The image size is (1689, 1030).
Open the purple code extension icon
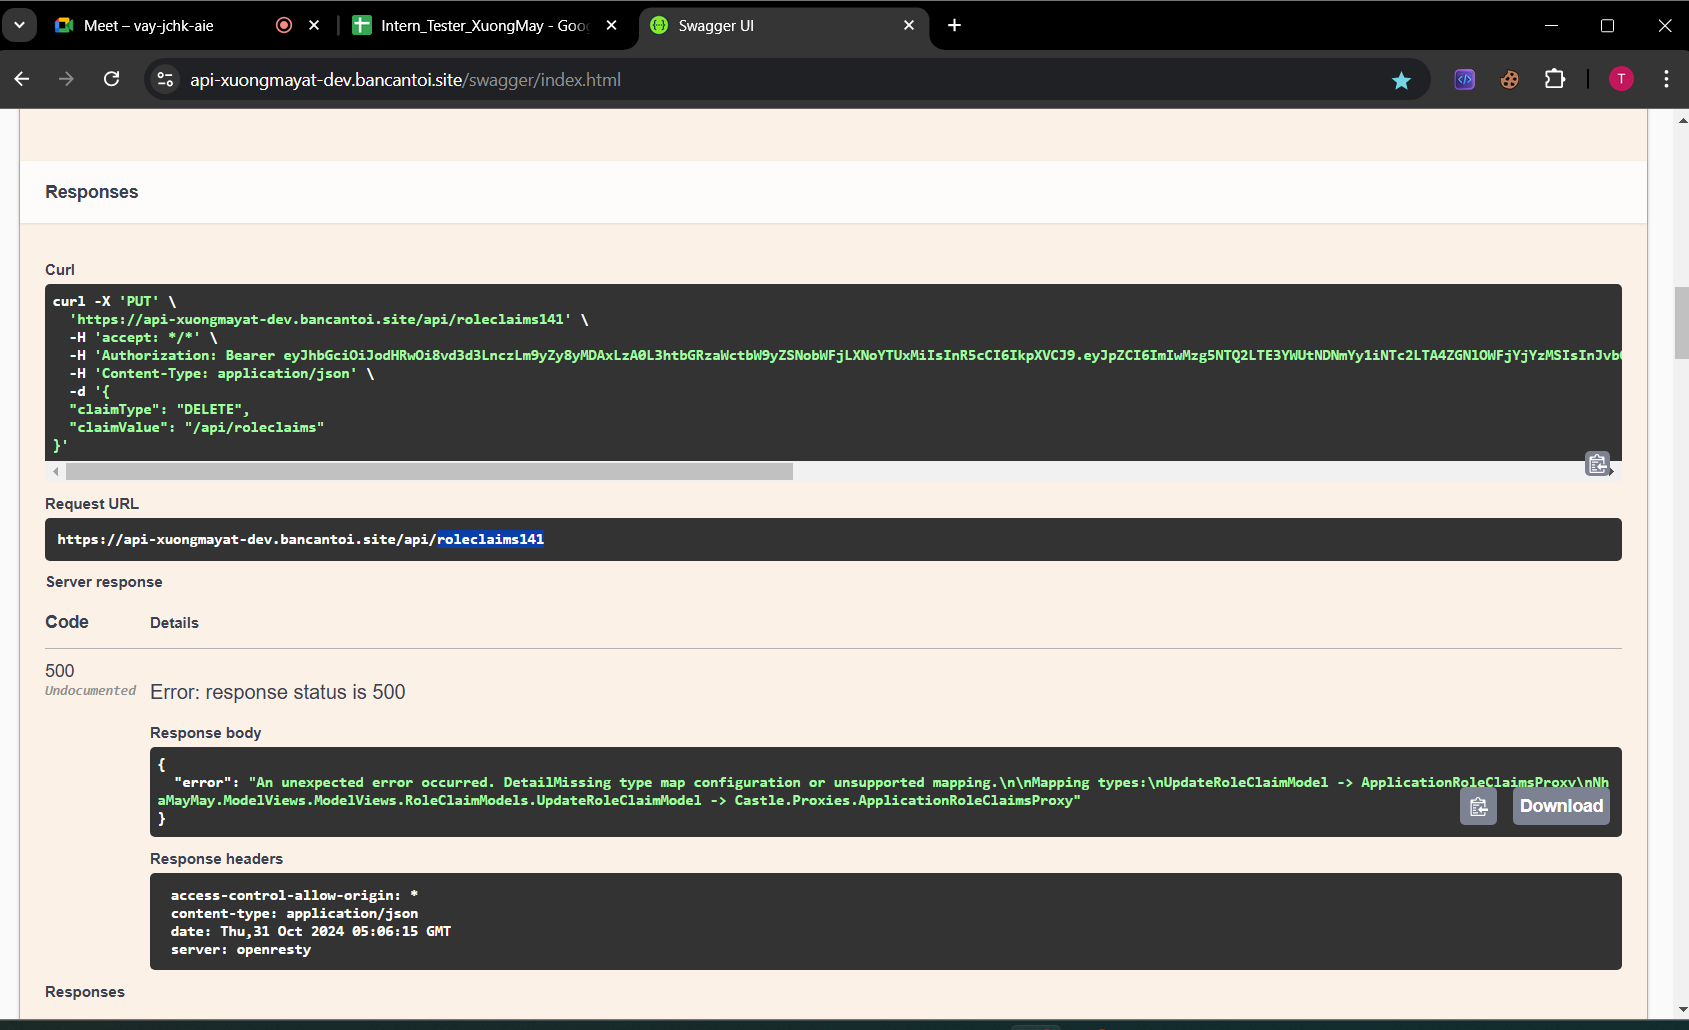coord(1464,80)
